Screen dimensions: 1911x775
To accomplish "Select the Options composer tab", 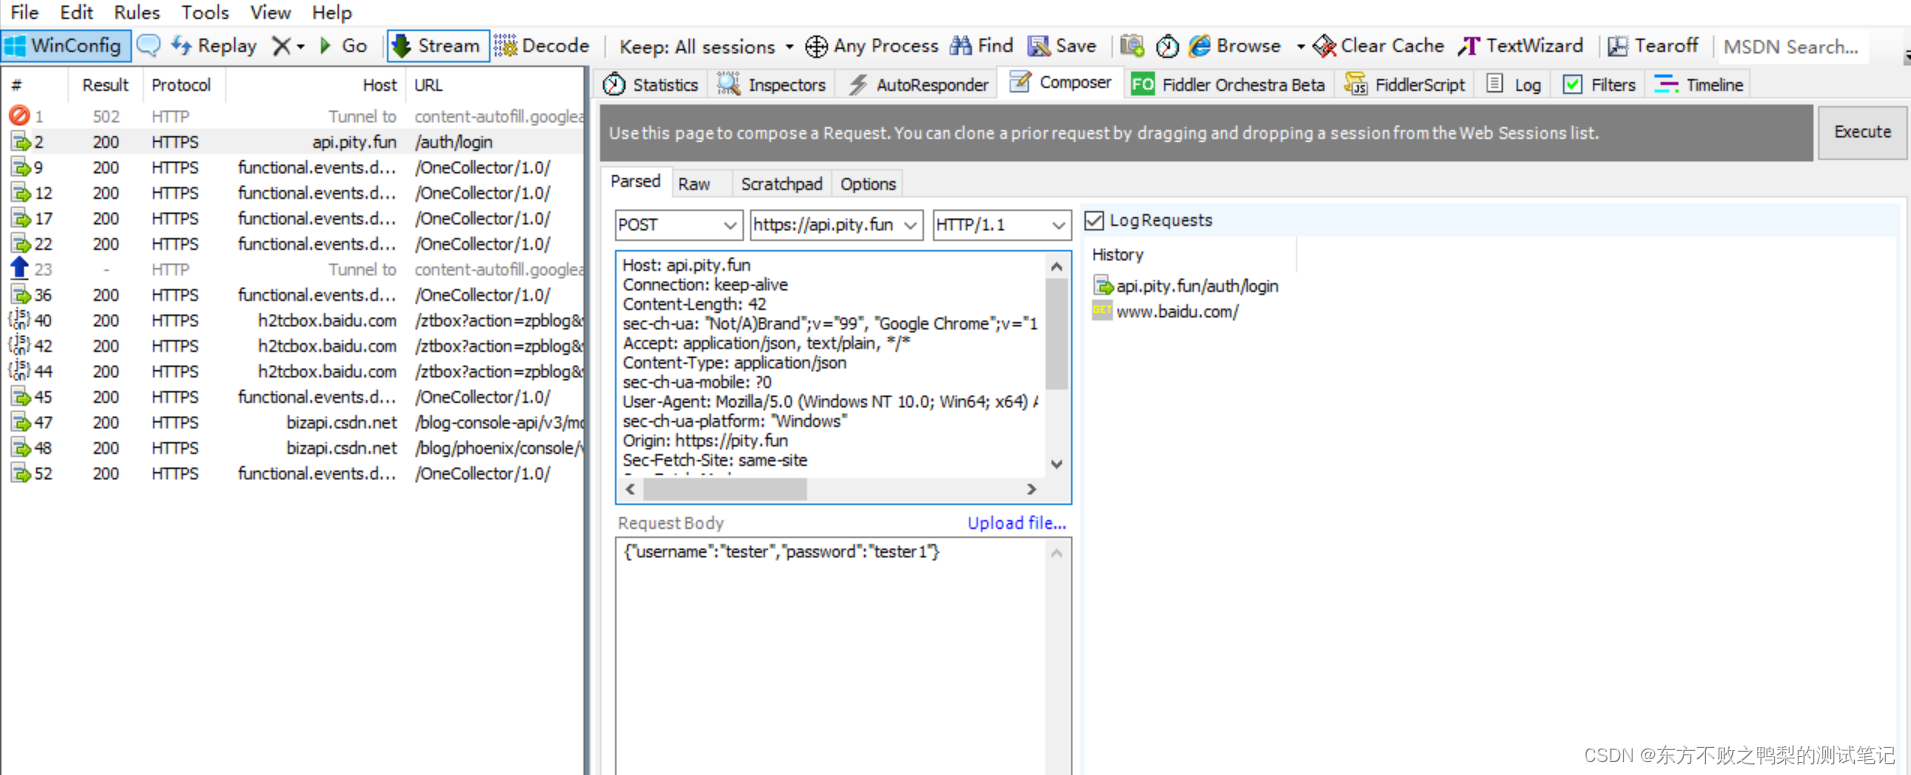I will [x=868, y=184].
